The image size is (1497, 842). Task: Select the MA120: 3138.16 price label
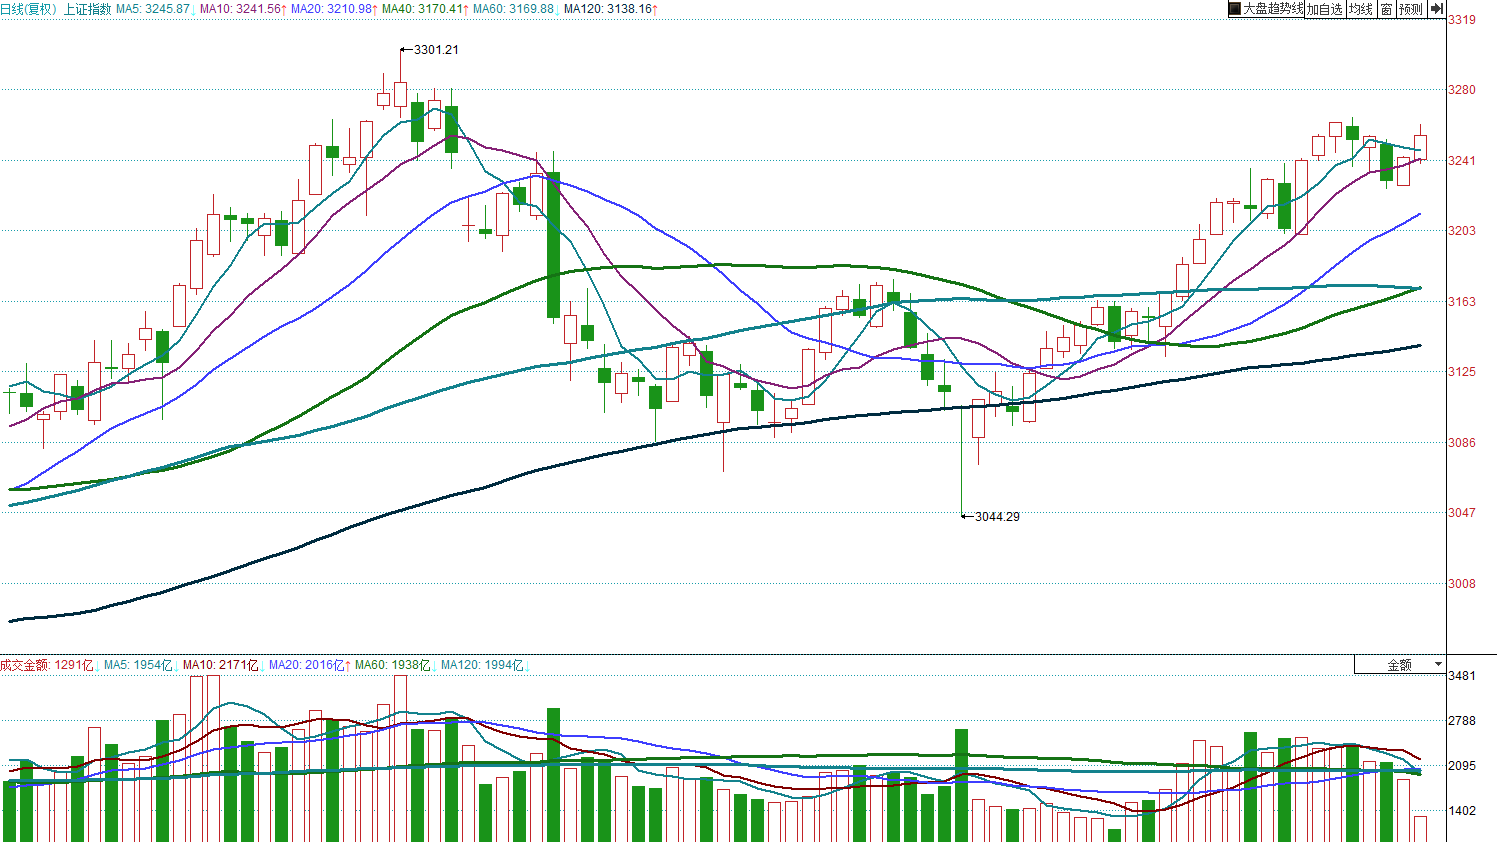tap(610, 9)
